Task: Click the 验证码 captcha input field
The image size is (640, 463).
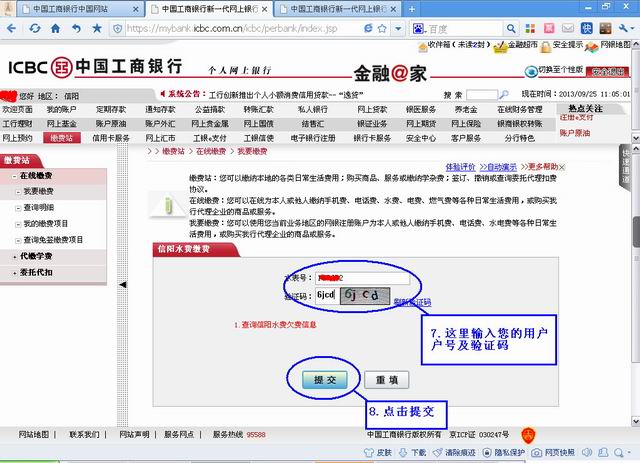Action: click(324, 296)
